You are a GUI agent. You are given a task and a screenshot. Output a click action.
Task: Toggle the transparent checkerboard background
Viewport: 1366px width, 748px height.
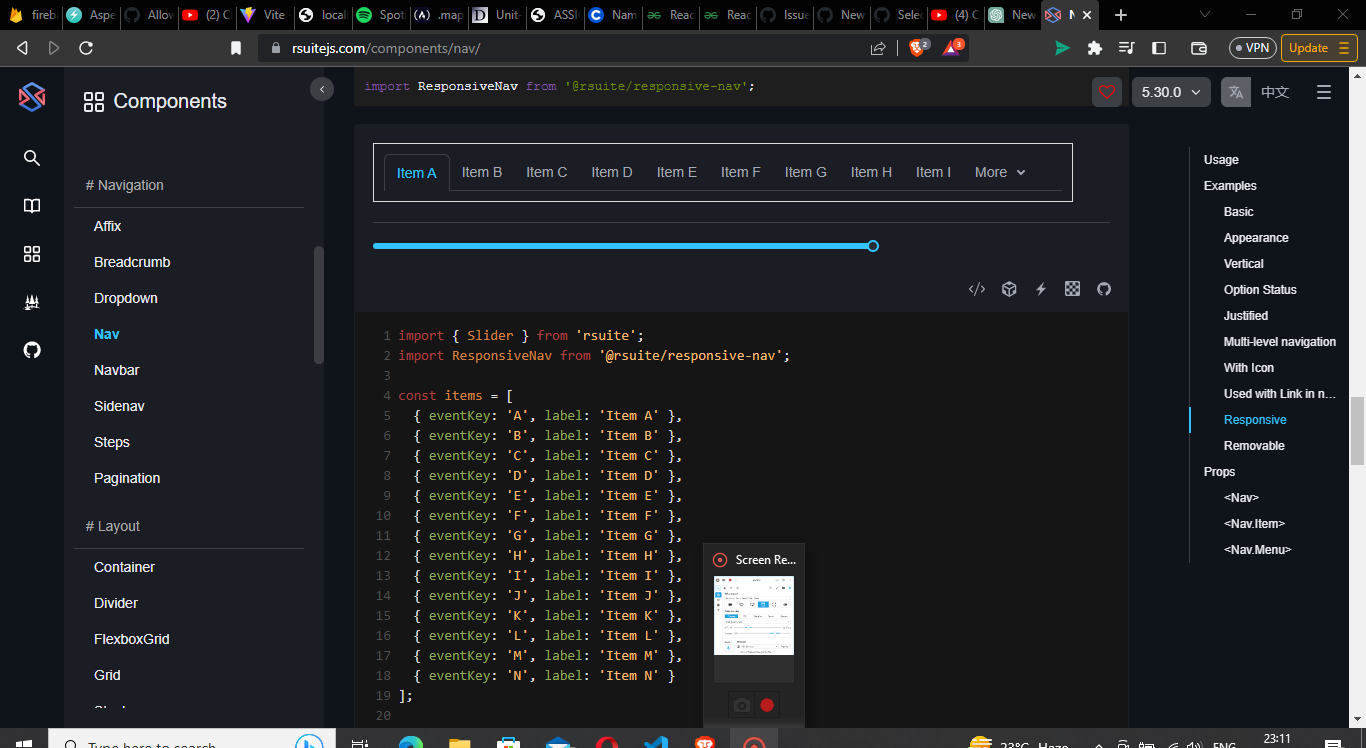(x=1072, y=289)
